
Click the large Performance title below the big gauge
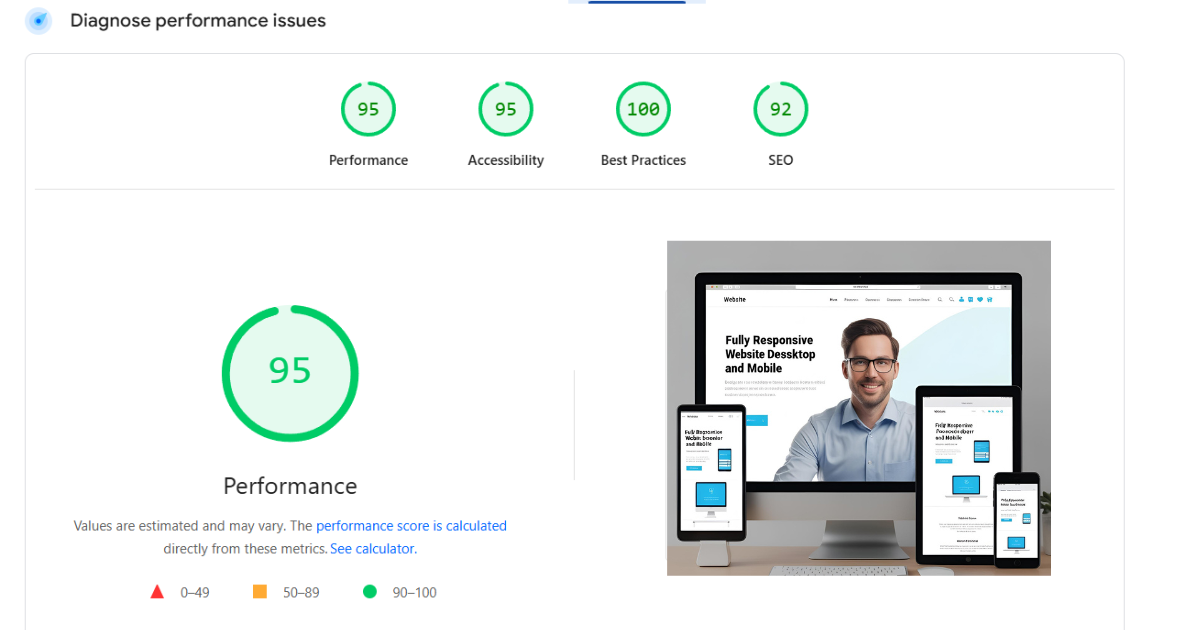pos(290,486)
